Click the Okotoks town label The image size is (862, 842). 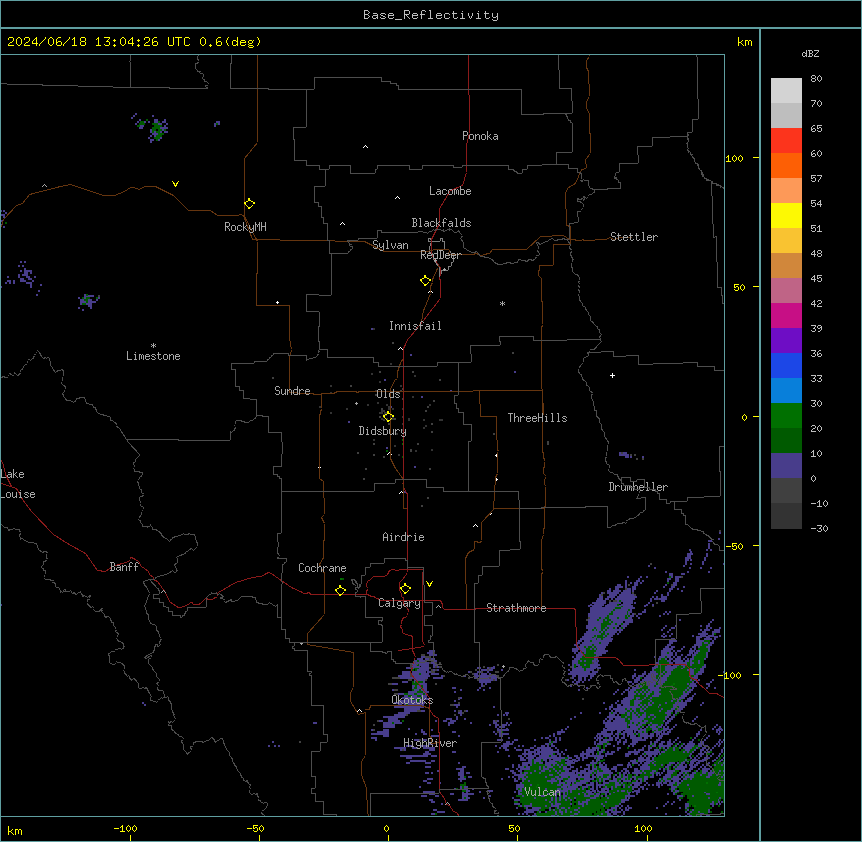pos(412,700)
